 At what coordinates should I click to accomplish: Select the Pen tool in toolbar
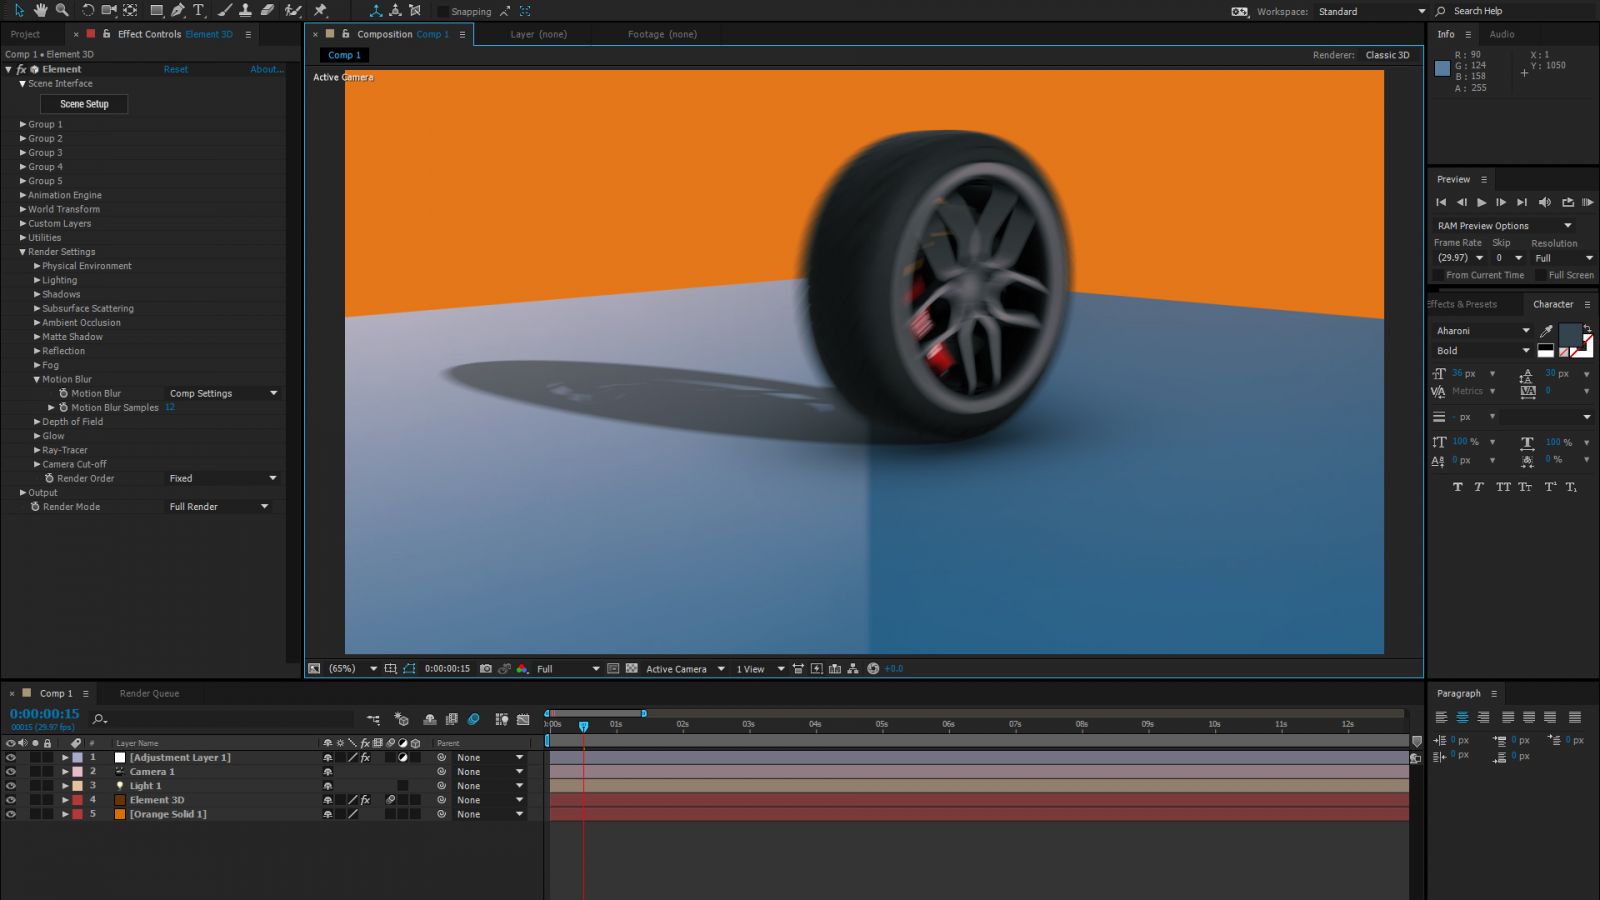tap(178, 10)
